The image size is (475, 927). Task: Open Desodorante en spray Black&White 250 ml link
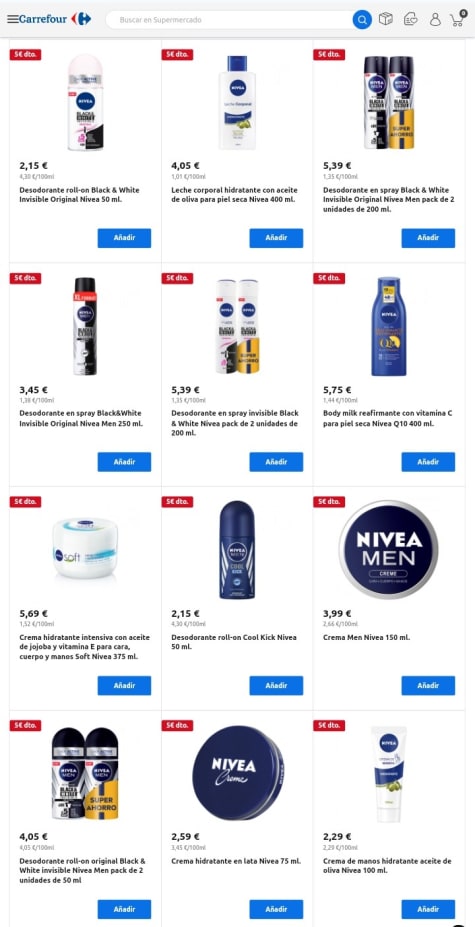click(x=81, y=418)
